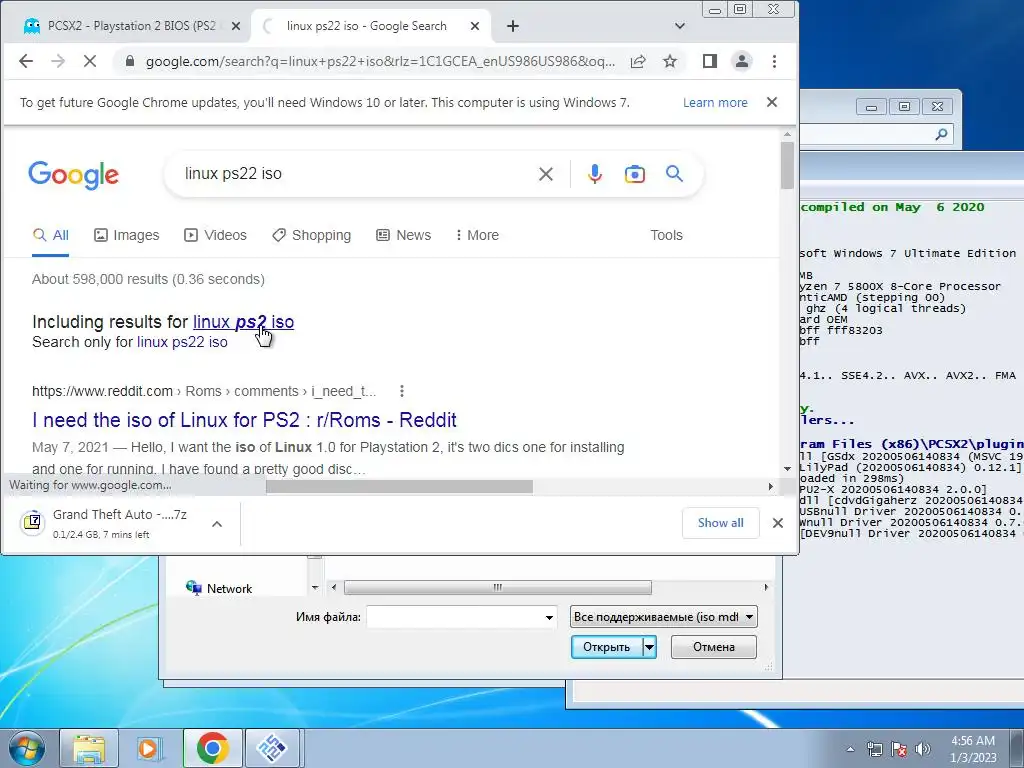Switch to Shopping results

point(312,235)
